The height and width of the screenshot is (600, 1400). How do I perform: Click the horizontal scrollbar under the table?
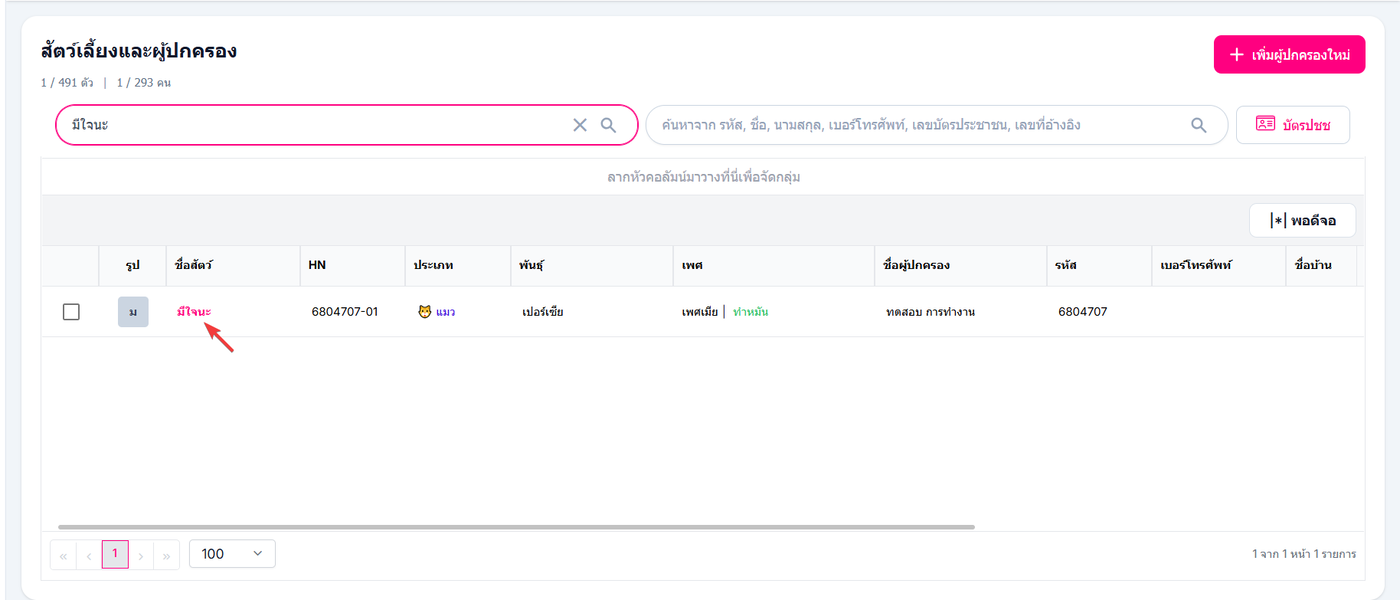(x=516, y=526)
